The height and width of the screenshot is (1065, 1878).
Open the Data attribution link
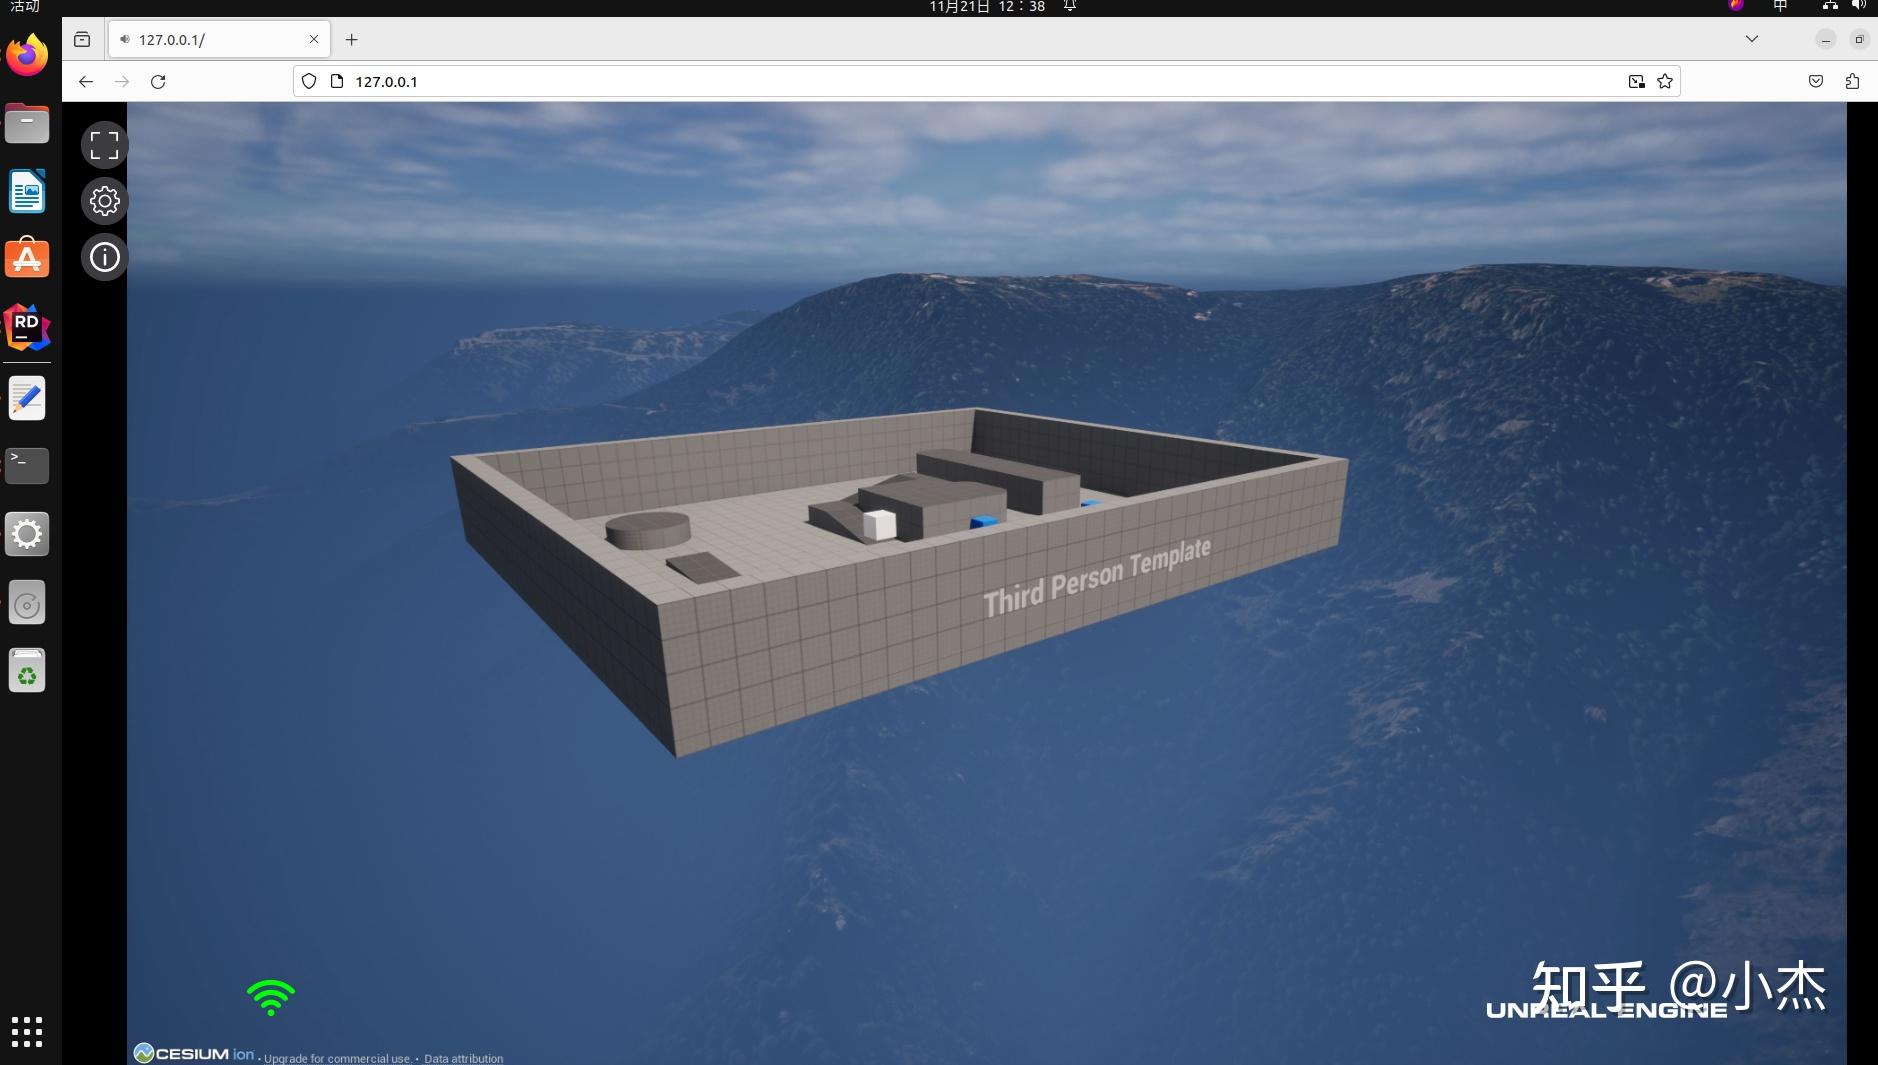(463, 1058)
